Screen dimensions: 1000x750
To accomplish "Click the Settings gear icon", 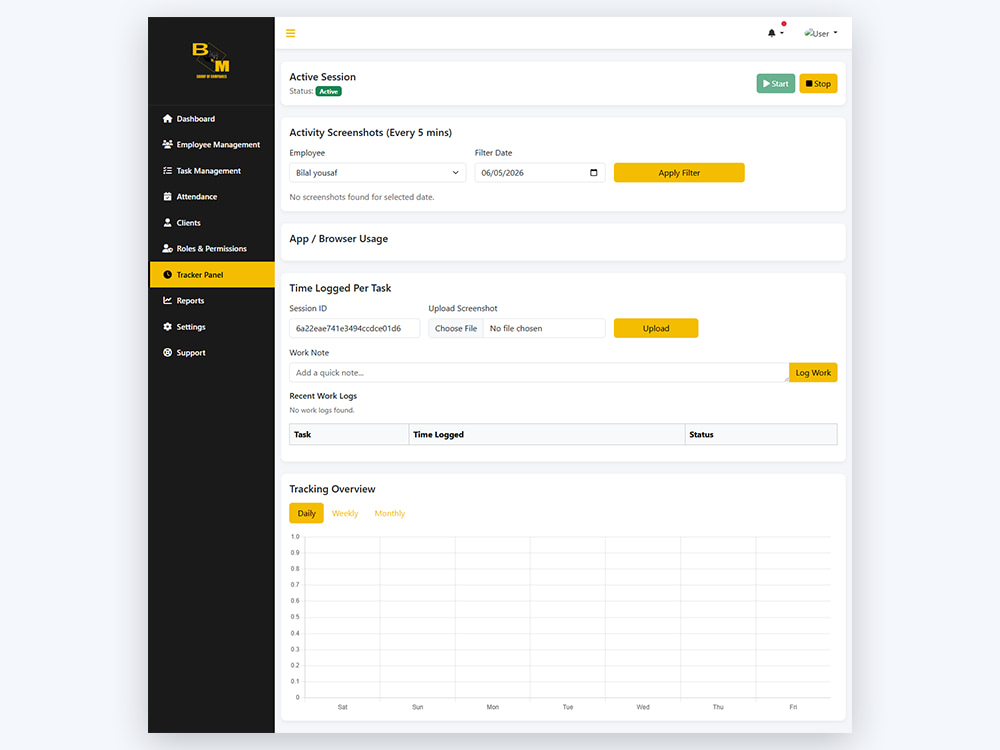I will coord(168,327).
